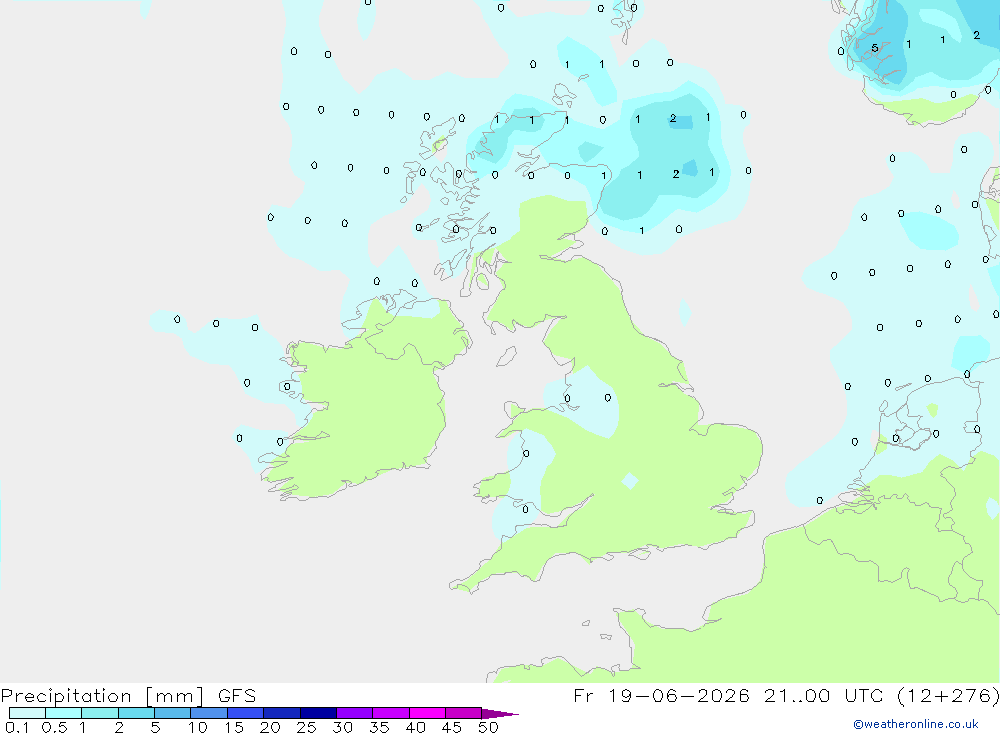Click the '25' legend scale label
1000x733 pixels.
pyautogui.click(x=306, y=727)
